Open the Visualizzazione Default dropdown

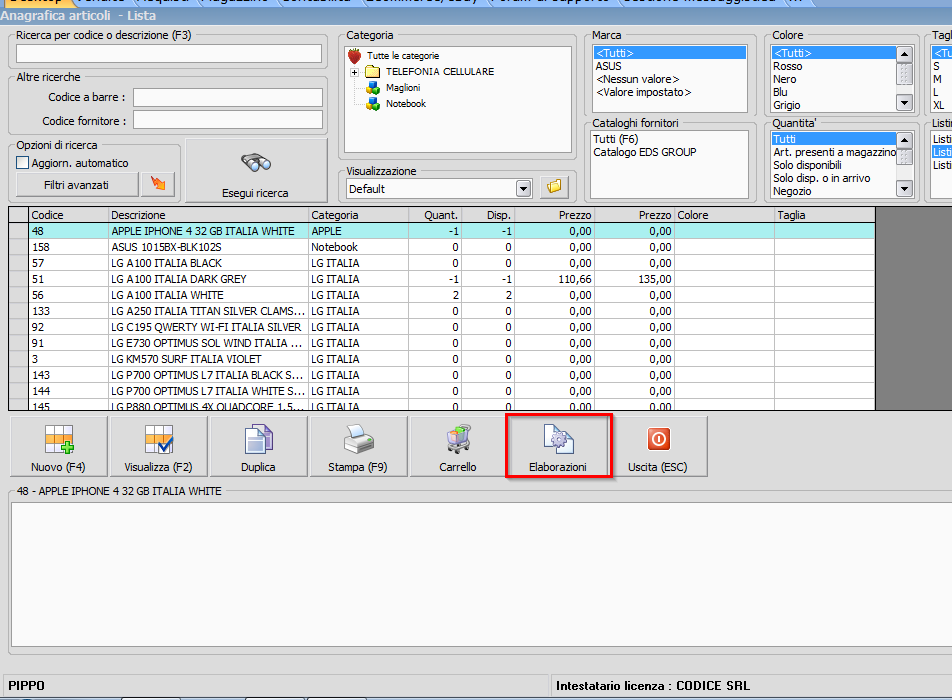(523, 189)
